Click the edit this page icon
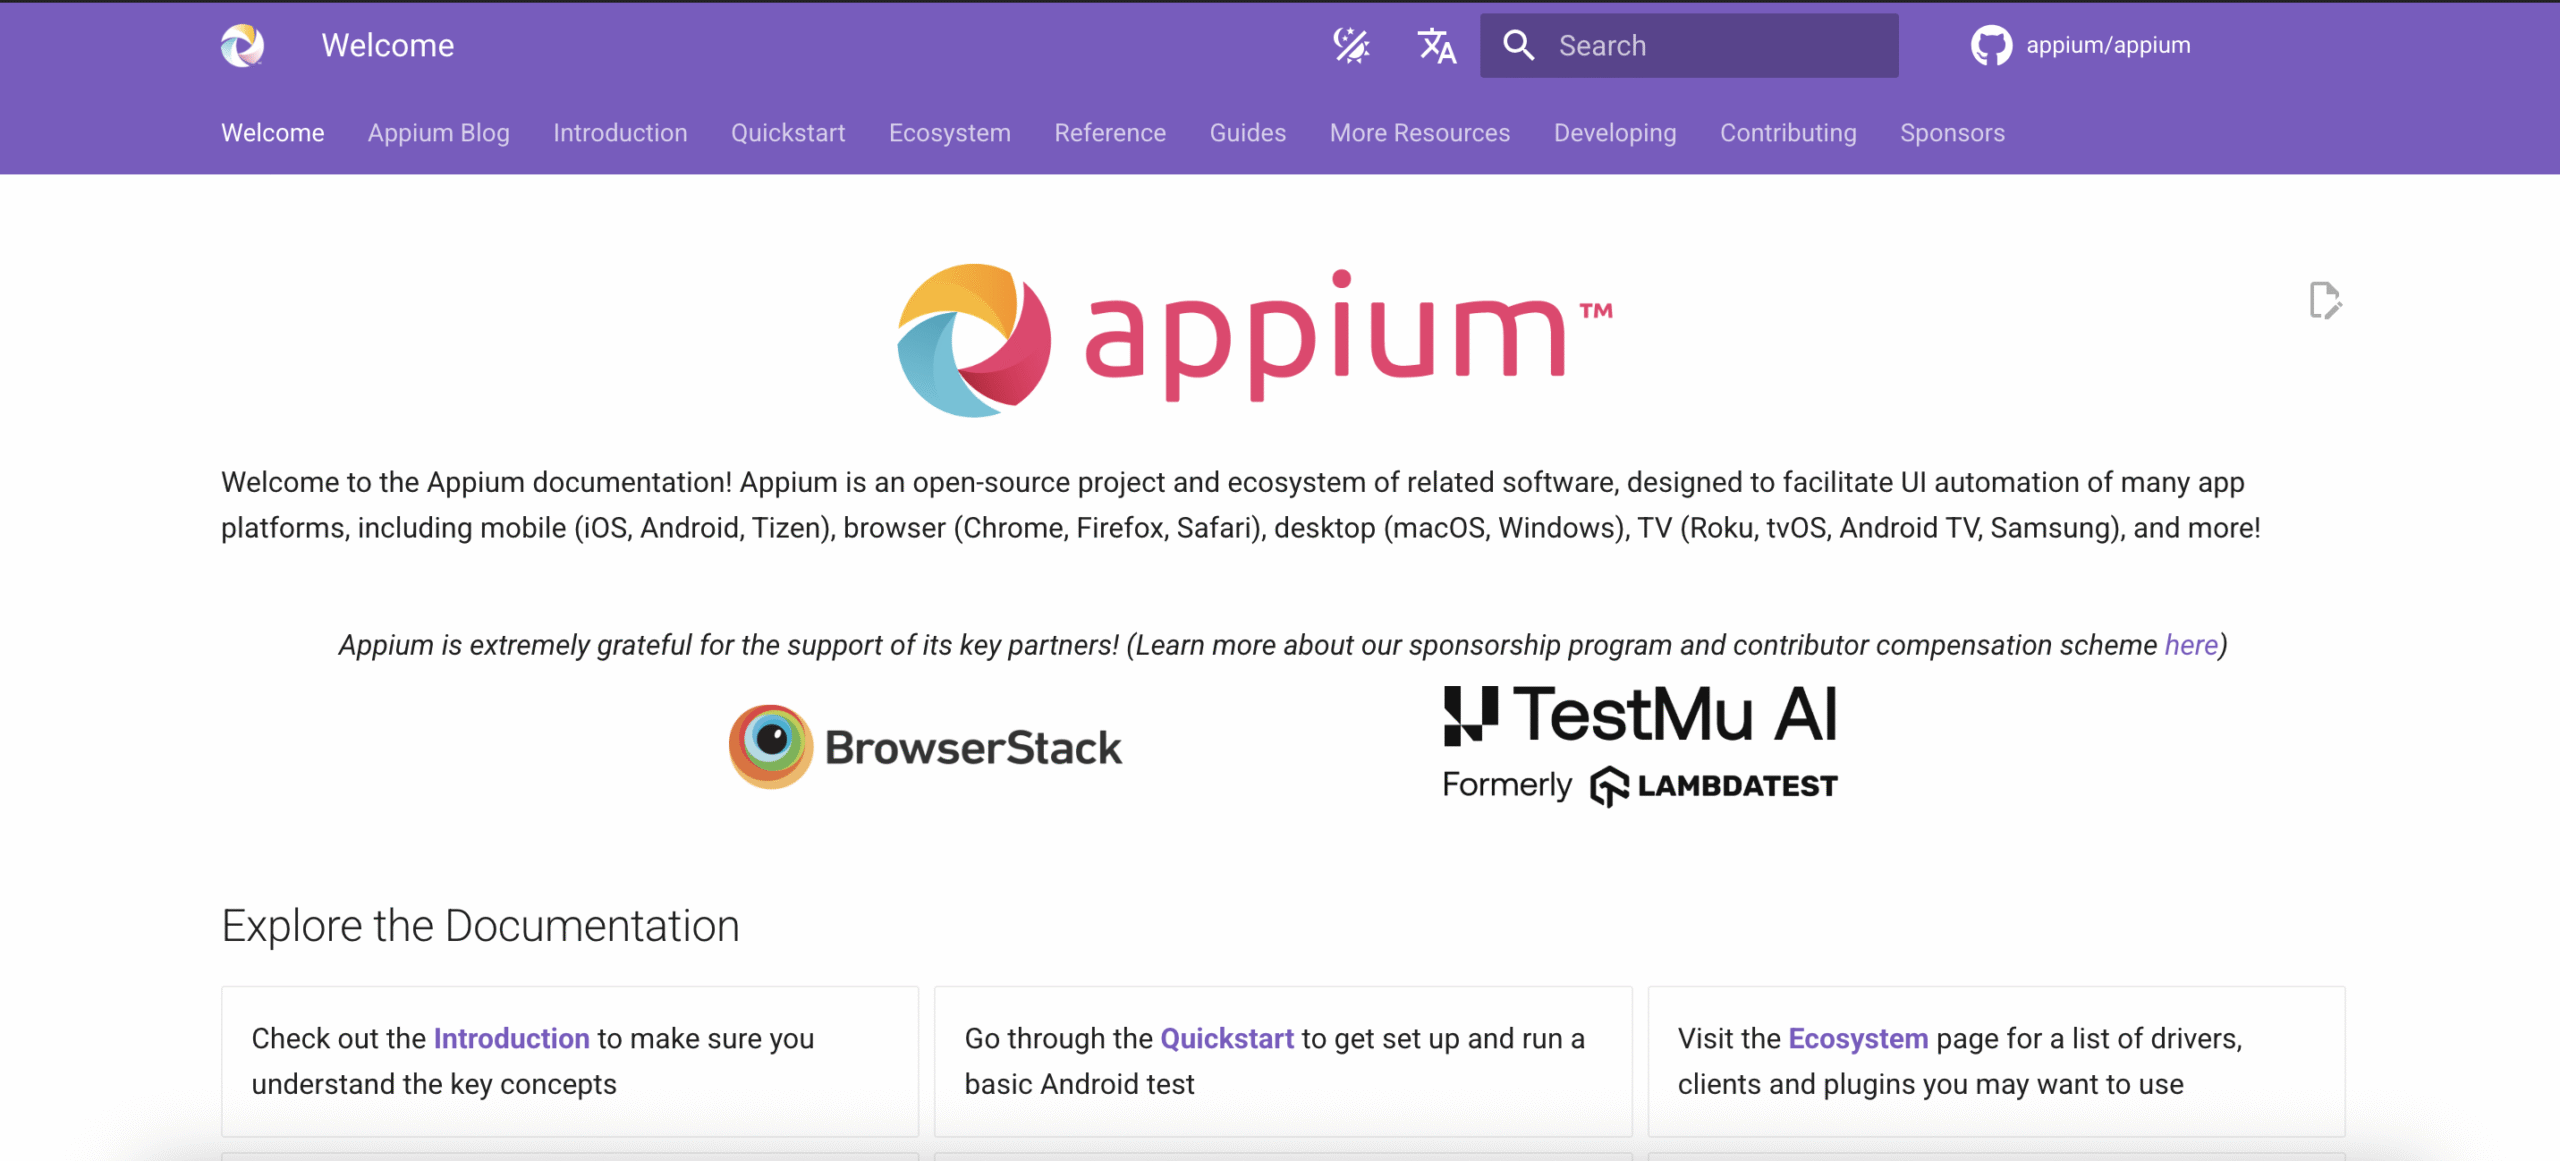The image size is (2560, 1161). (x=2325, y=300)
